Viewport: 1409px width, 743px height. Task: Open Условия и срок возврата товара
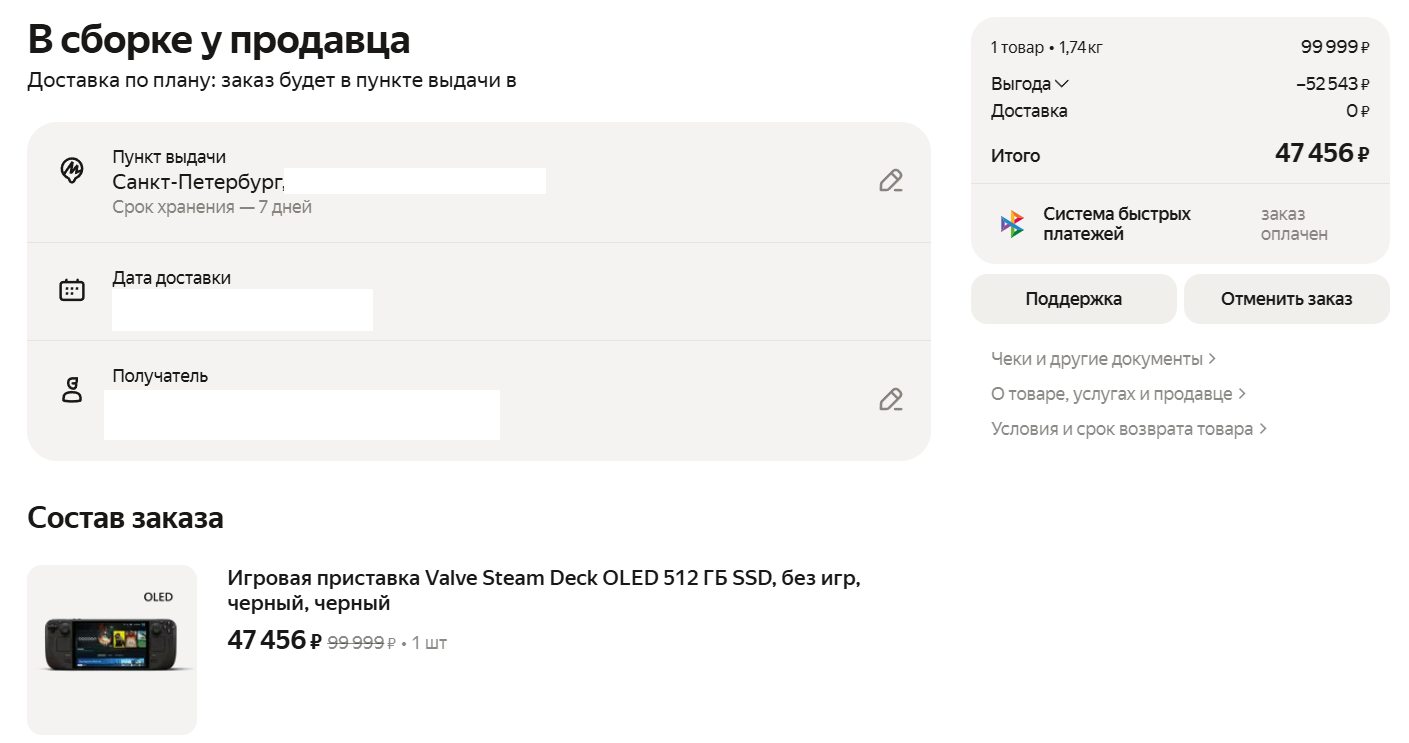[x=1129, y=429]
